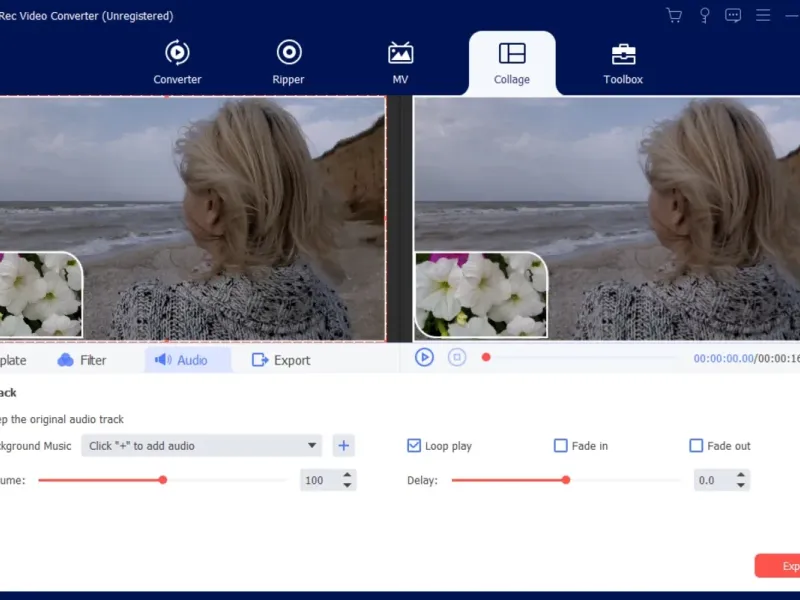
Task: Add audio with the plus button
Action: 343,445
